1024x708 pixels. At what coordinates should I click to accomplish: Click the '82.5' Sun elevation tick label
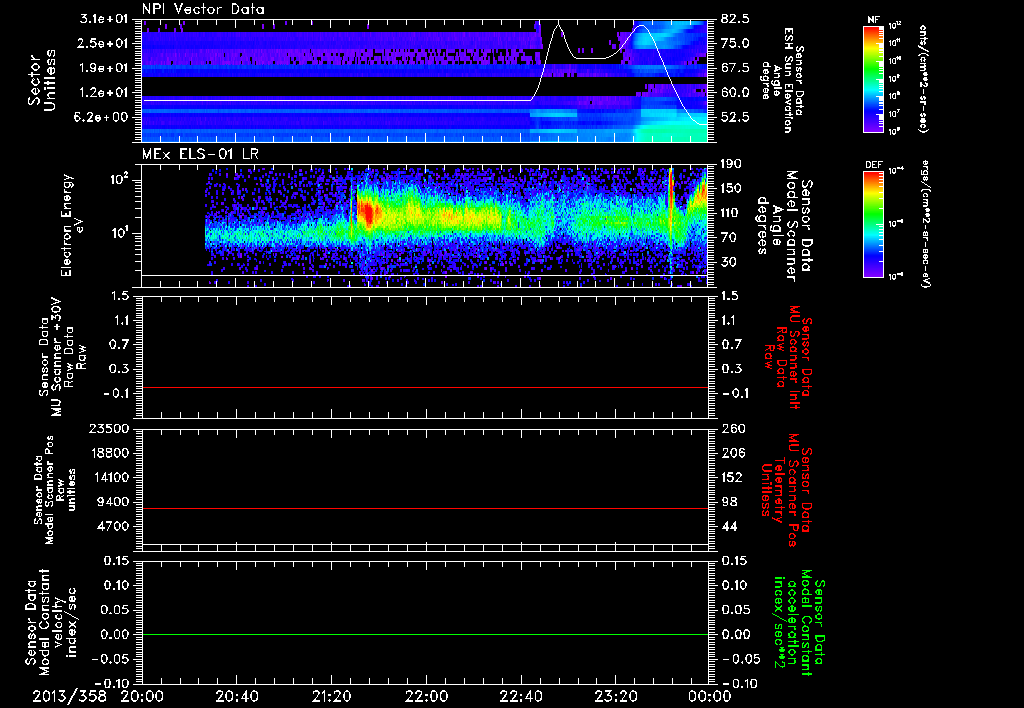point(735,19)
